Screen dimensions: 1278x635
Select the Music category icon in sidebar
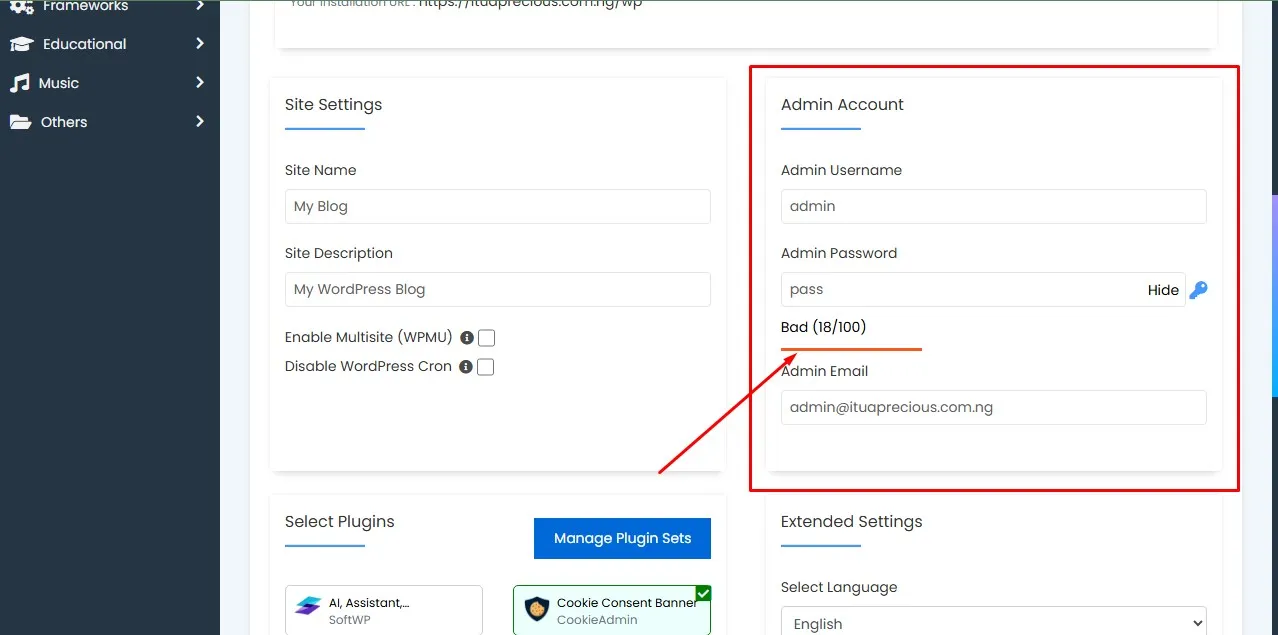tap(23, 82)
